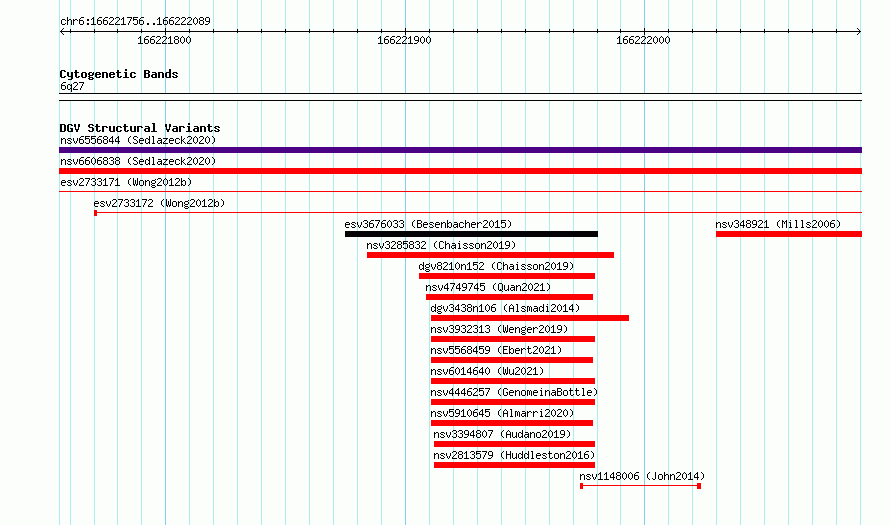Open nsv6606838 (Sedlazeck2020) variant label
Viewport: 890px width, 525px height.
click(138, 161)
